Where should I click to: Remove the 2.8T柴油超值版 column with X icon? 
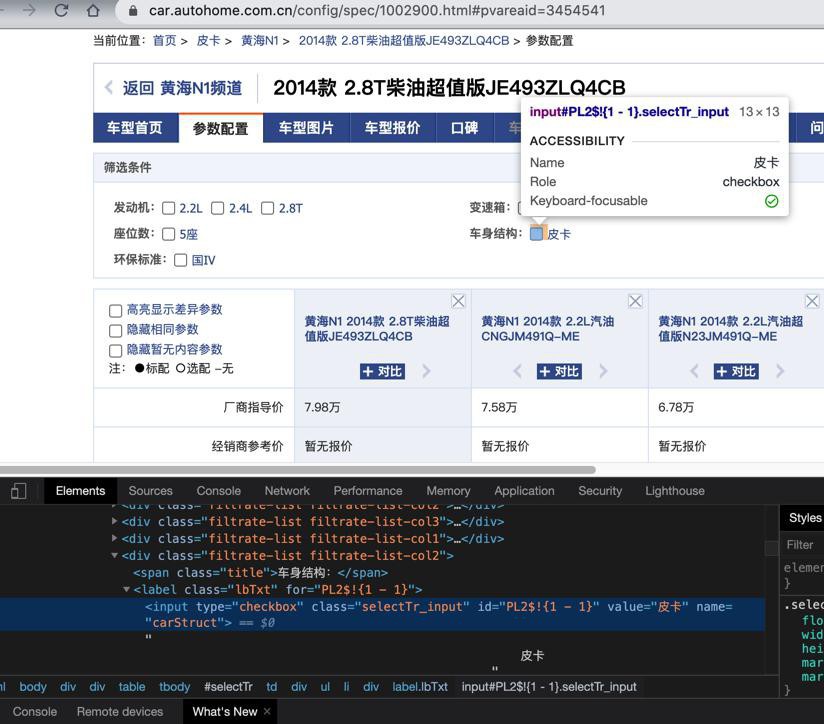(458, 301)
